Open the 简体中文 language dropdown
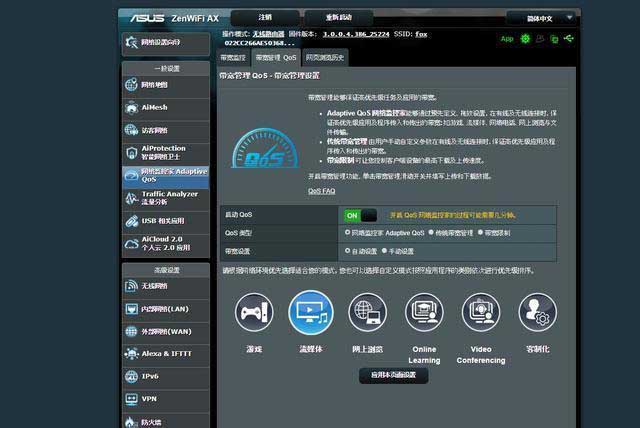This screenshot has width=640, height=428. click(541, 18)
